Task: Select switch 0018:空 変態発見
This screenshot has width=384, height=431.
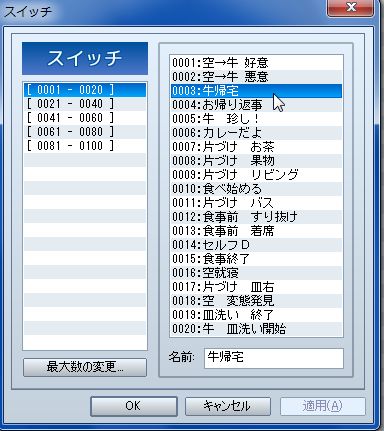Action: [256, 301]
